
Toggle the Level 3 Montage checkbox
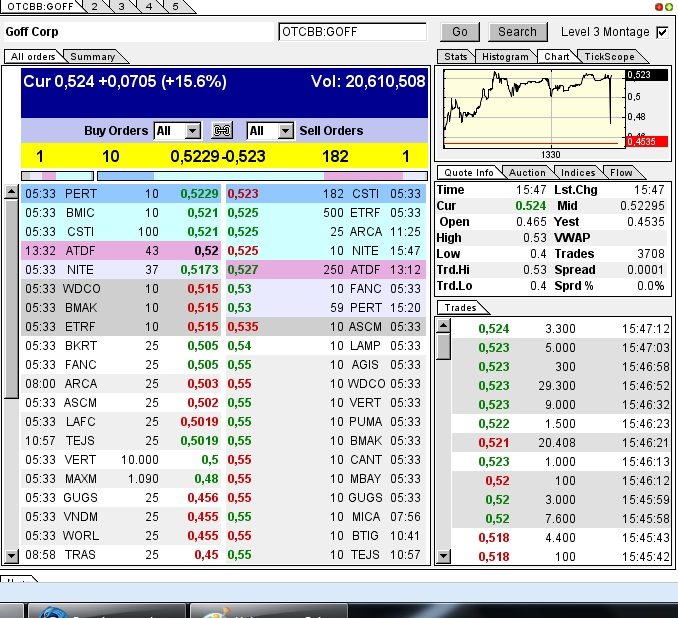[661, 32]
